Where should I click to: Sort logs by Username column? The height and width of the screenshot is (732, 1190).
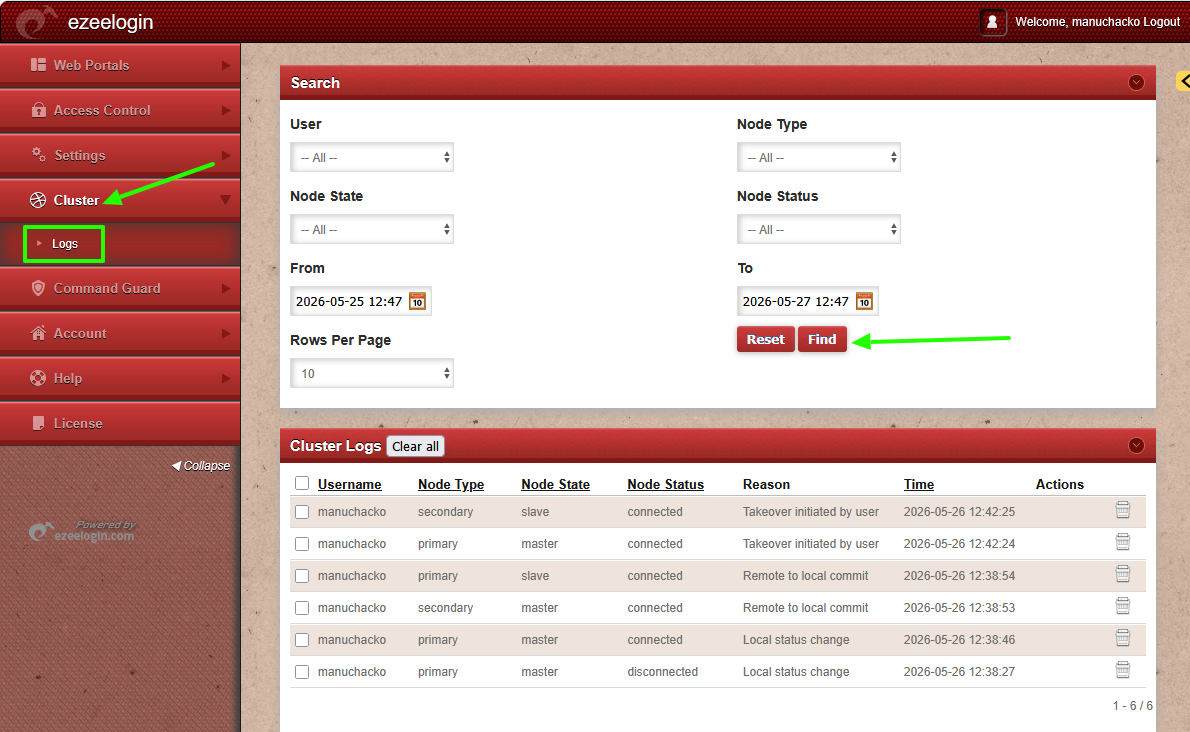(349, 484)
